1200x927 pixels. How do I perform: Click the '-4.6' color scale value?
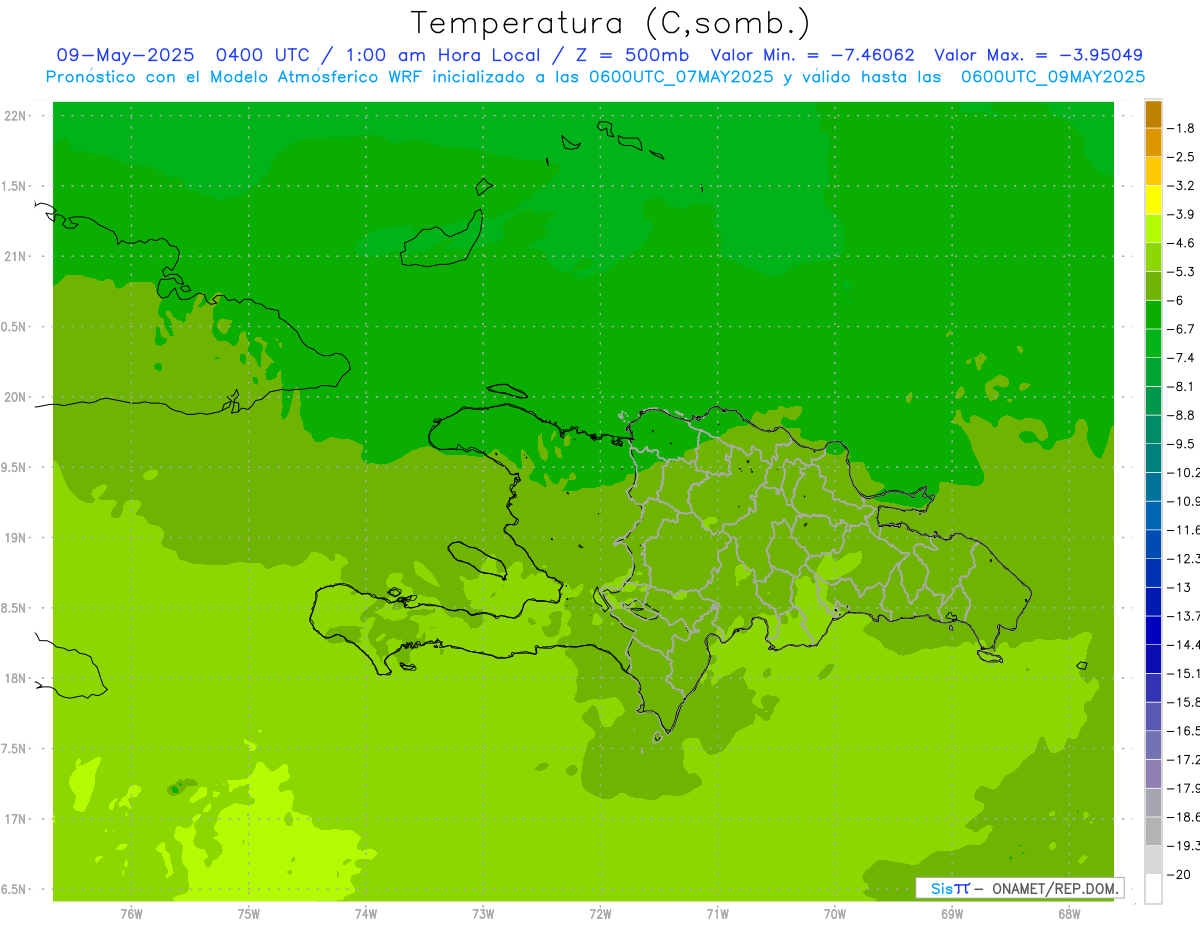click(1181, 243)
